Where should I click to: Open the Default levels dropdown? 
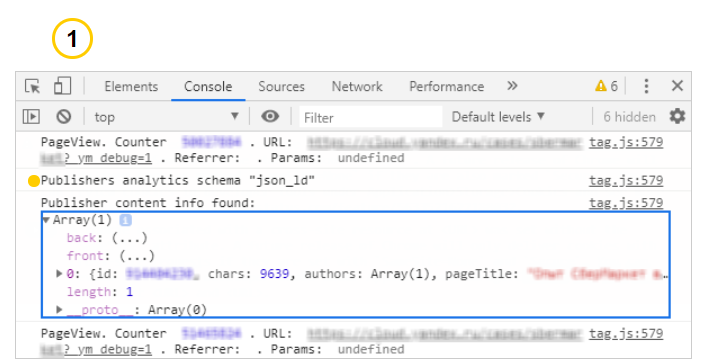coord(498,117)
